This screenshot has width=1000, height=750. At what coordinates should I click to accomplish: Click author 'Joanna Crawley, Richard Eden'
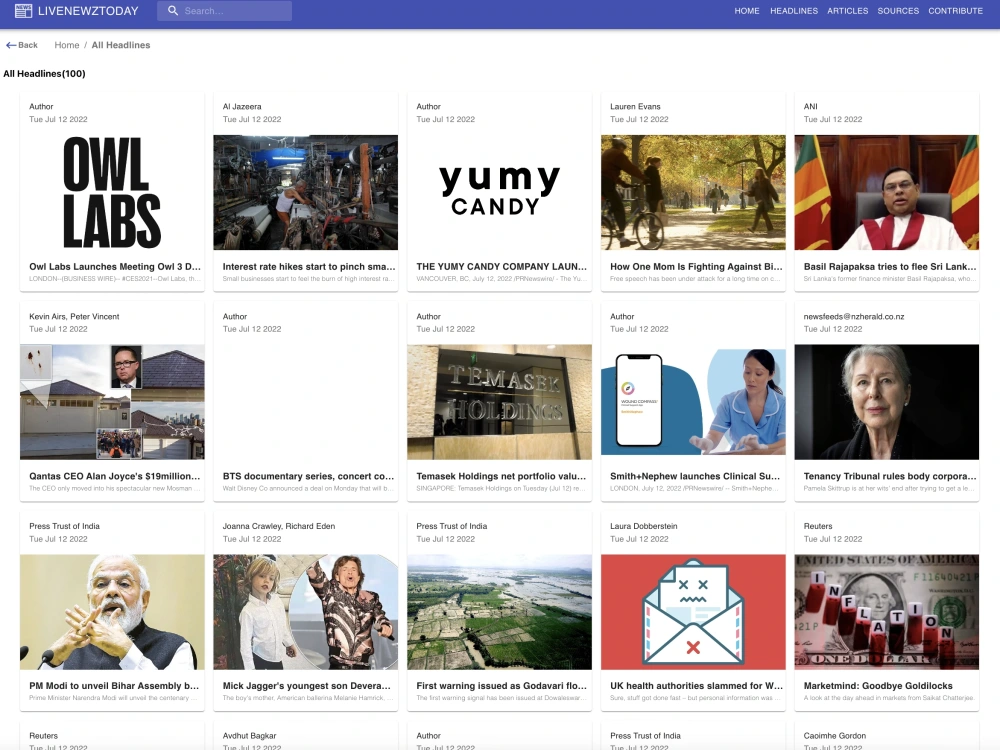[279, 526]
